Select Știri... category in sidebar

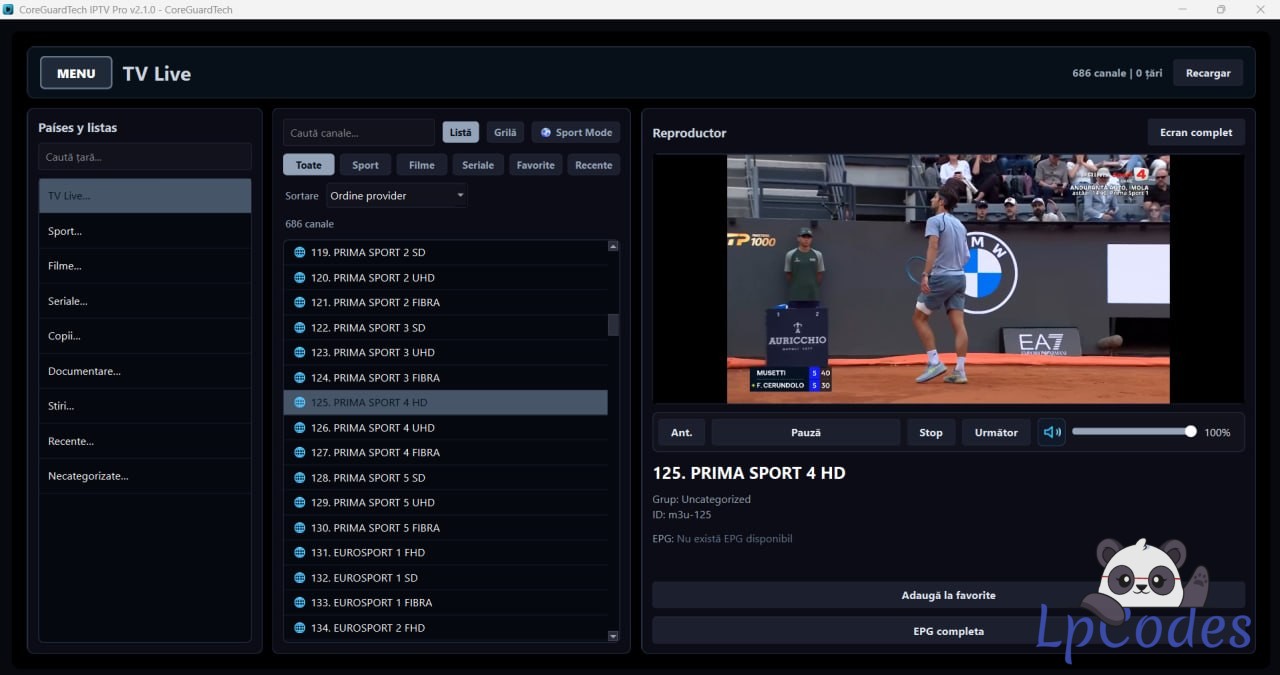pyautogui.click(x=145, y=406)
